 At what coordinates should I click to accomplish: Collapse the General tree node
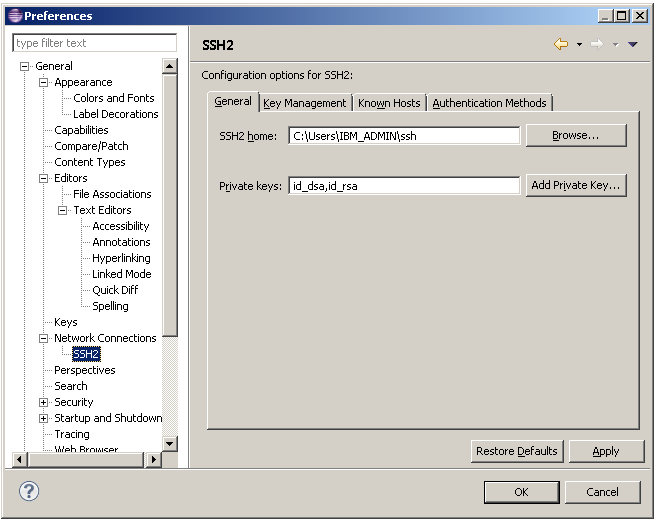pos(25,66)
